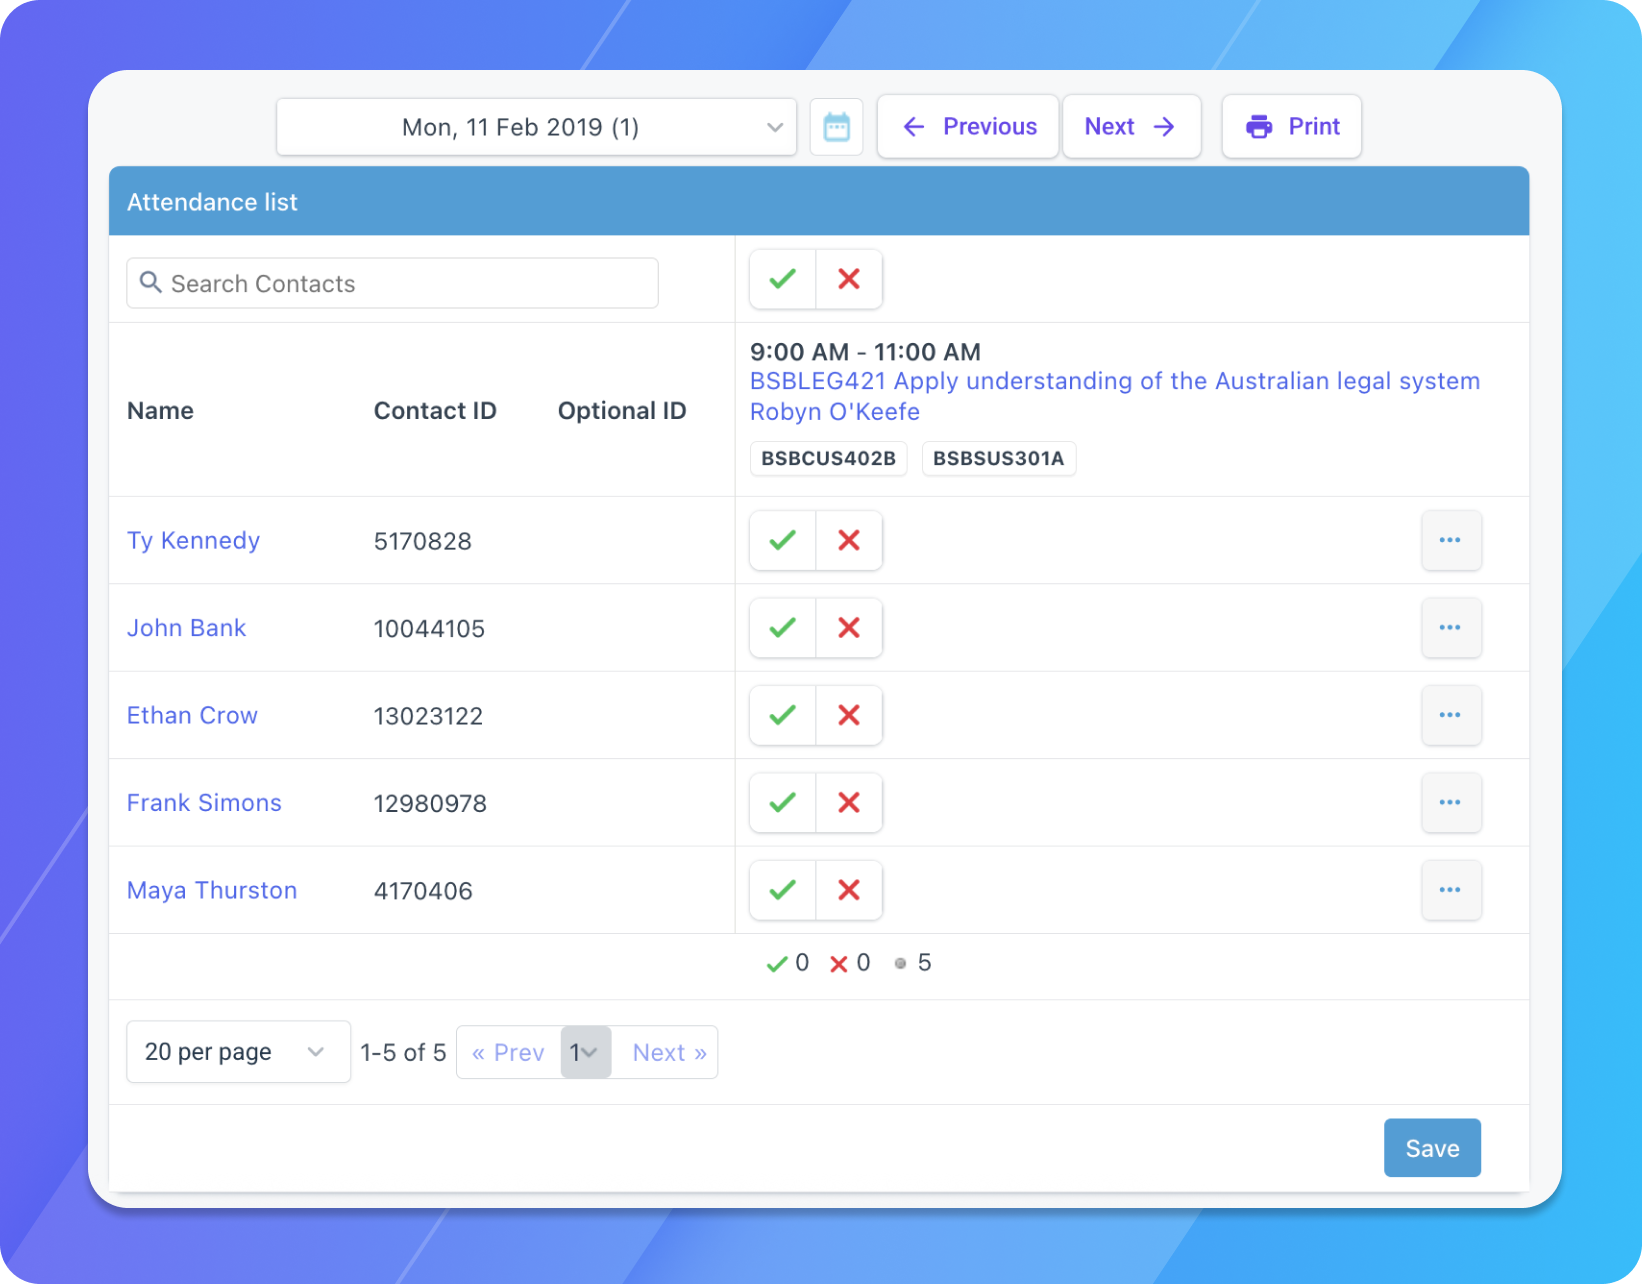Click the « Prev pagination button

[x=508, y=1052]
